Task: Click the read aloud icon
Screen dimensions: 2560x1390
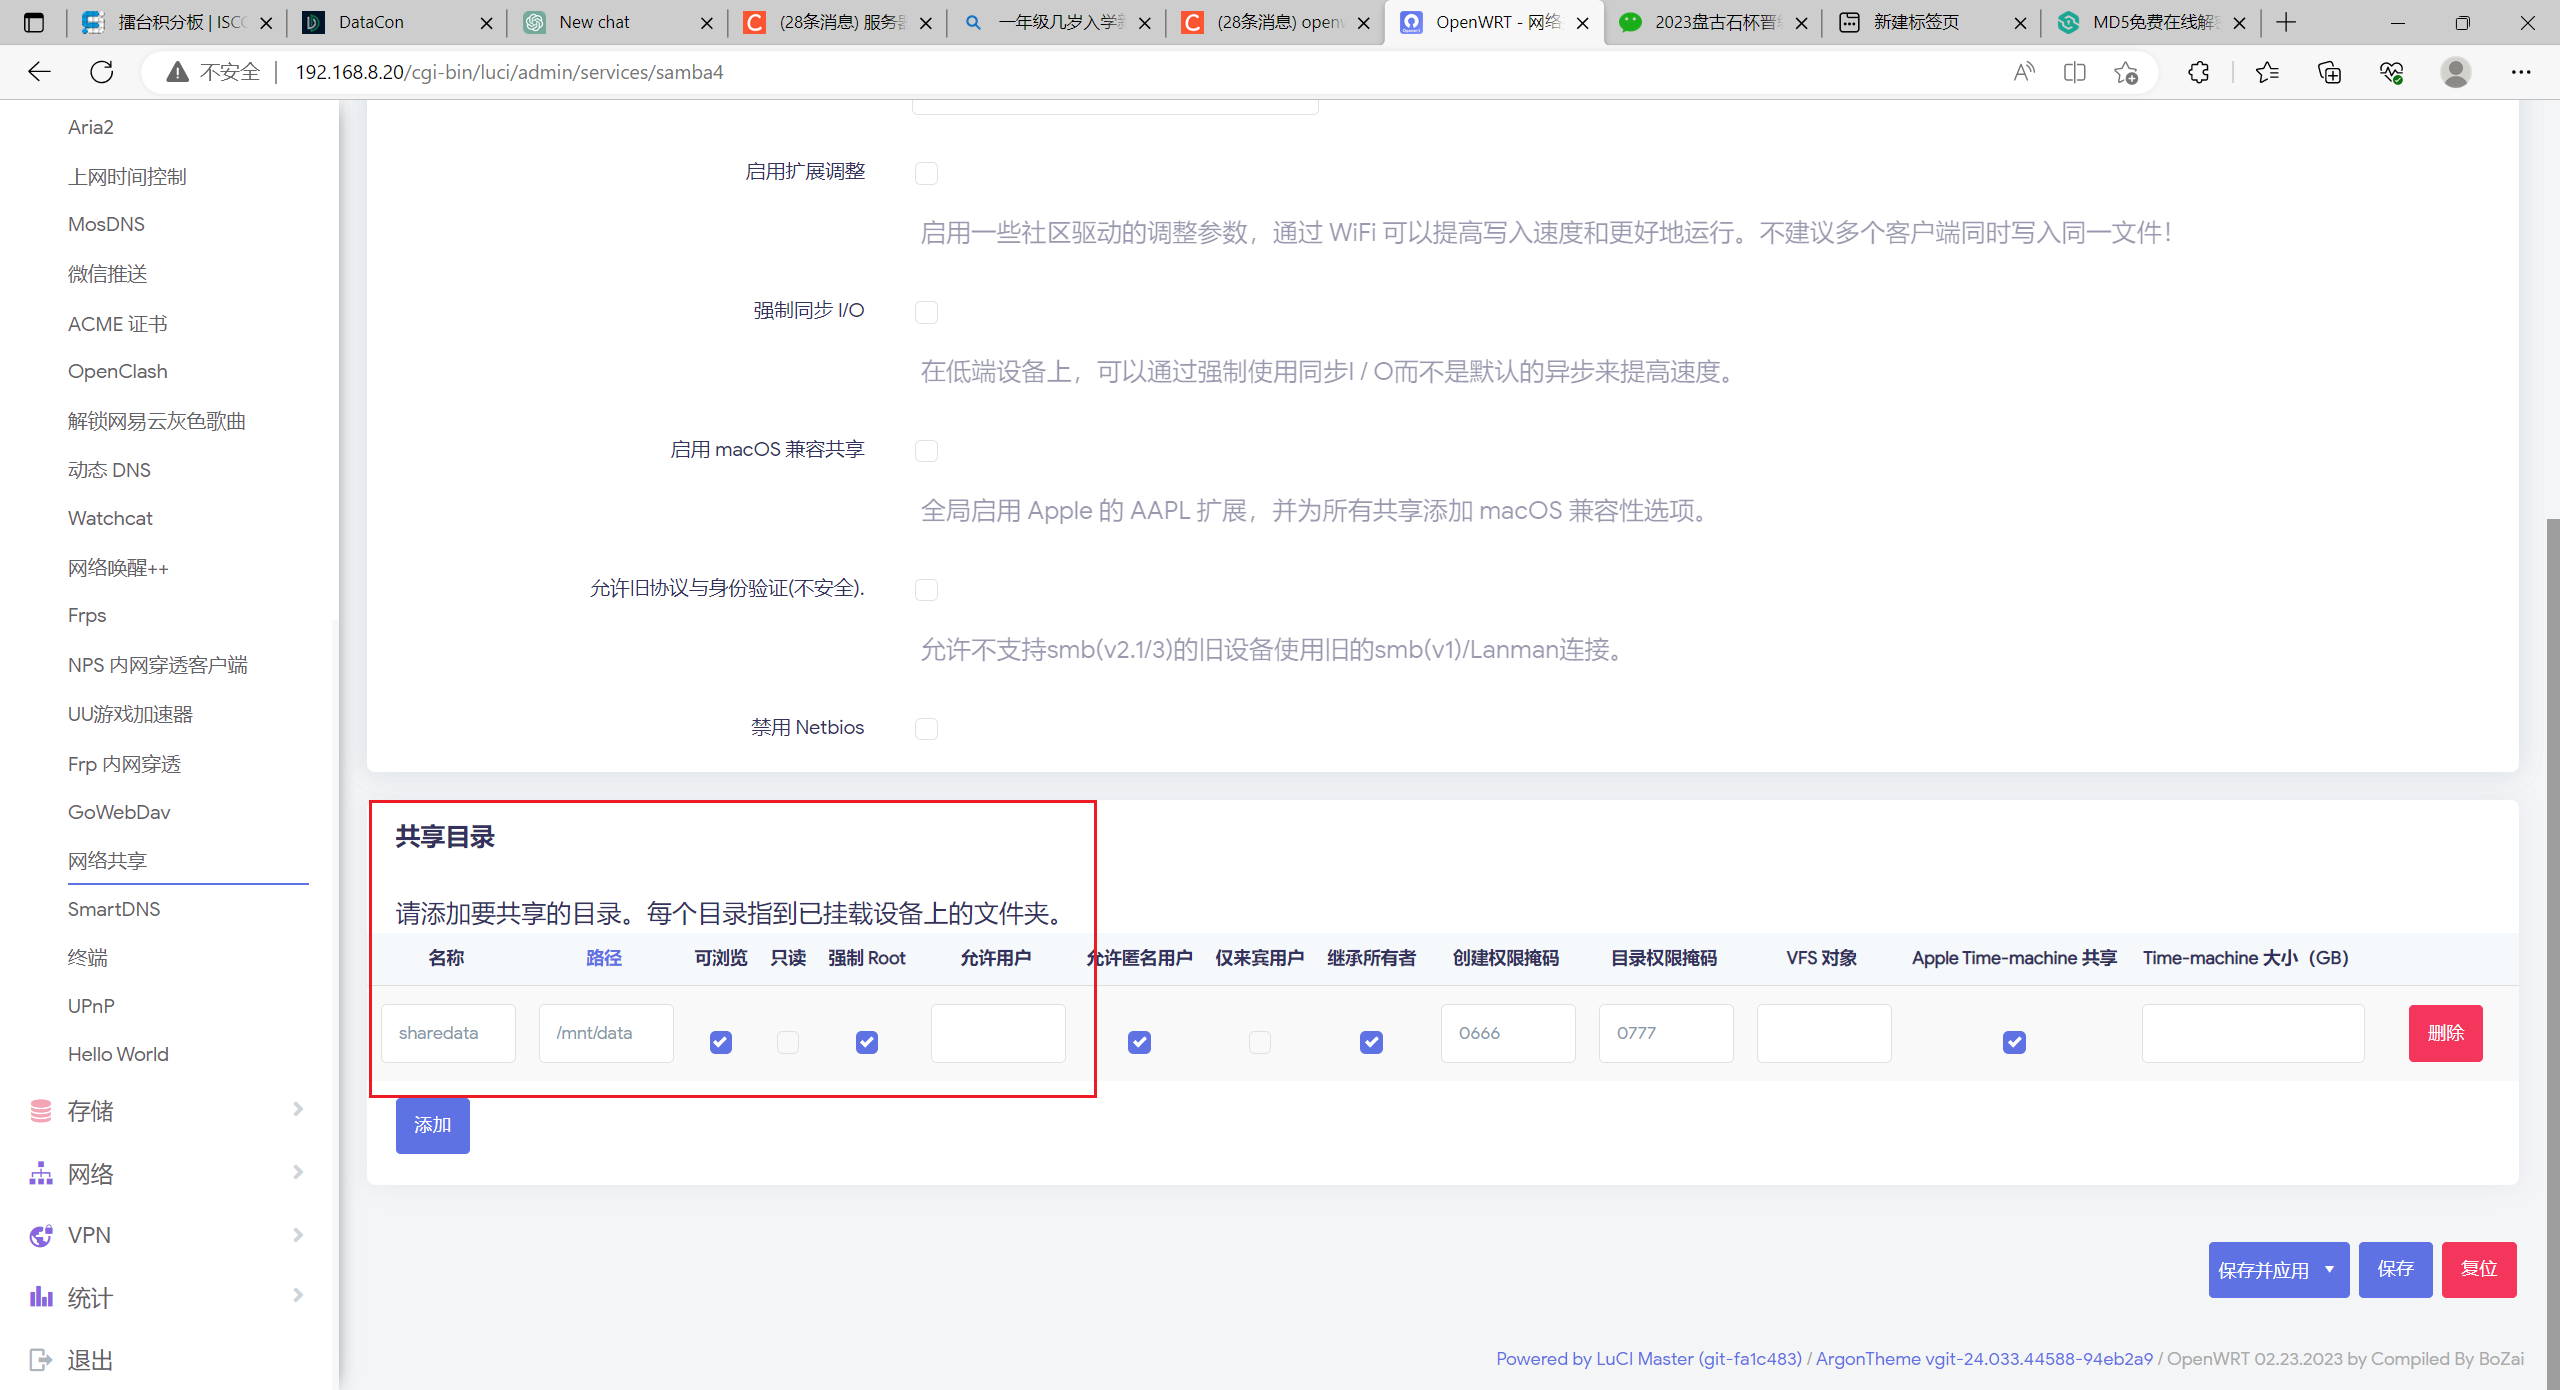Action: [x=2023, y=72]
